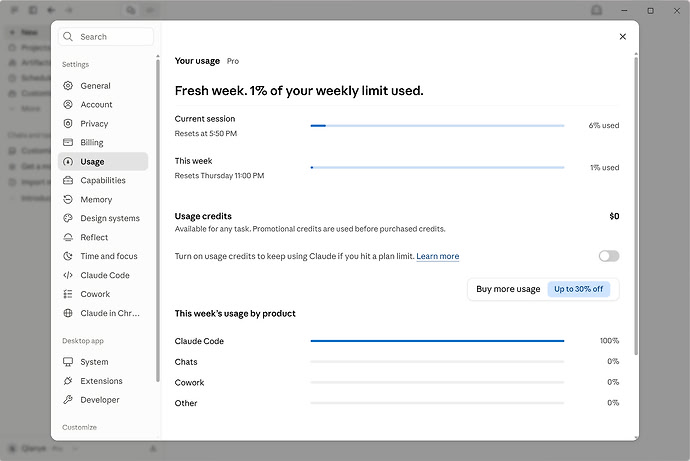This screenshot has width=690, height=461.
Task: Open the Reflect settings page
Action: pos(103,237)
